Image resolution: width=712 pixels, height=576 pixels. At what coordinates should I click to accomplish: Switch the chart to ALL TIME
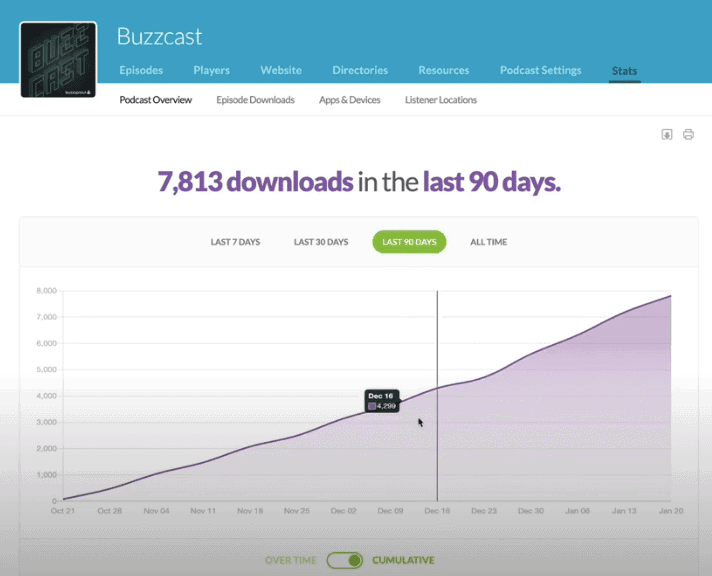pyautogui.click(x=489, y=242)
